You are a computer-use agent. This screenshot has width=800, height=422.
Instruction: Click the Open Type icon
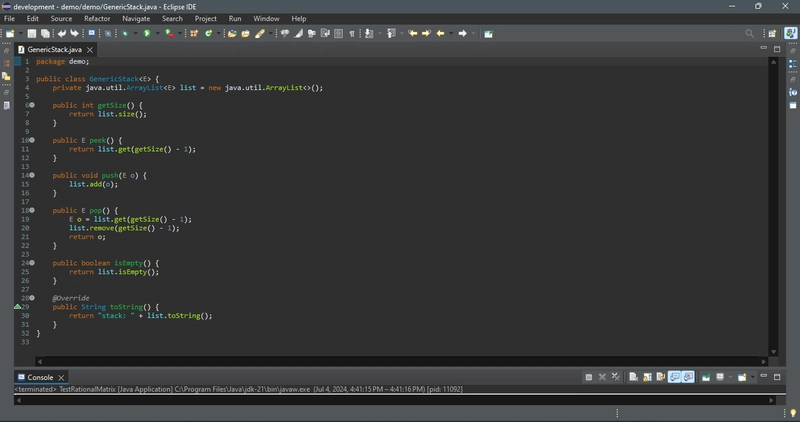pyautogui.click(x=232, y=34)
